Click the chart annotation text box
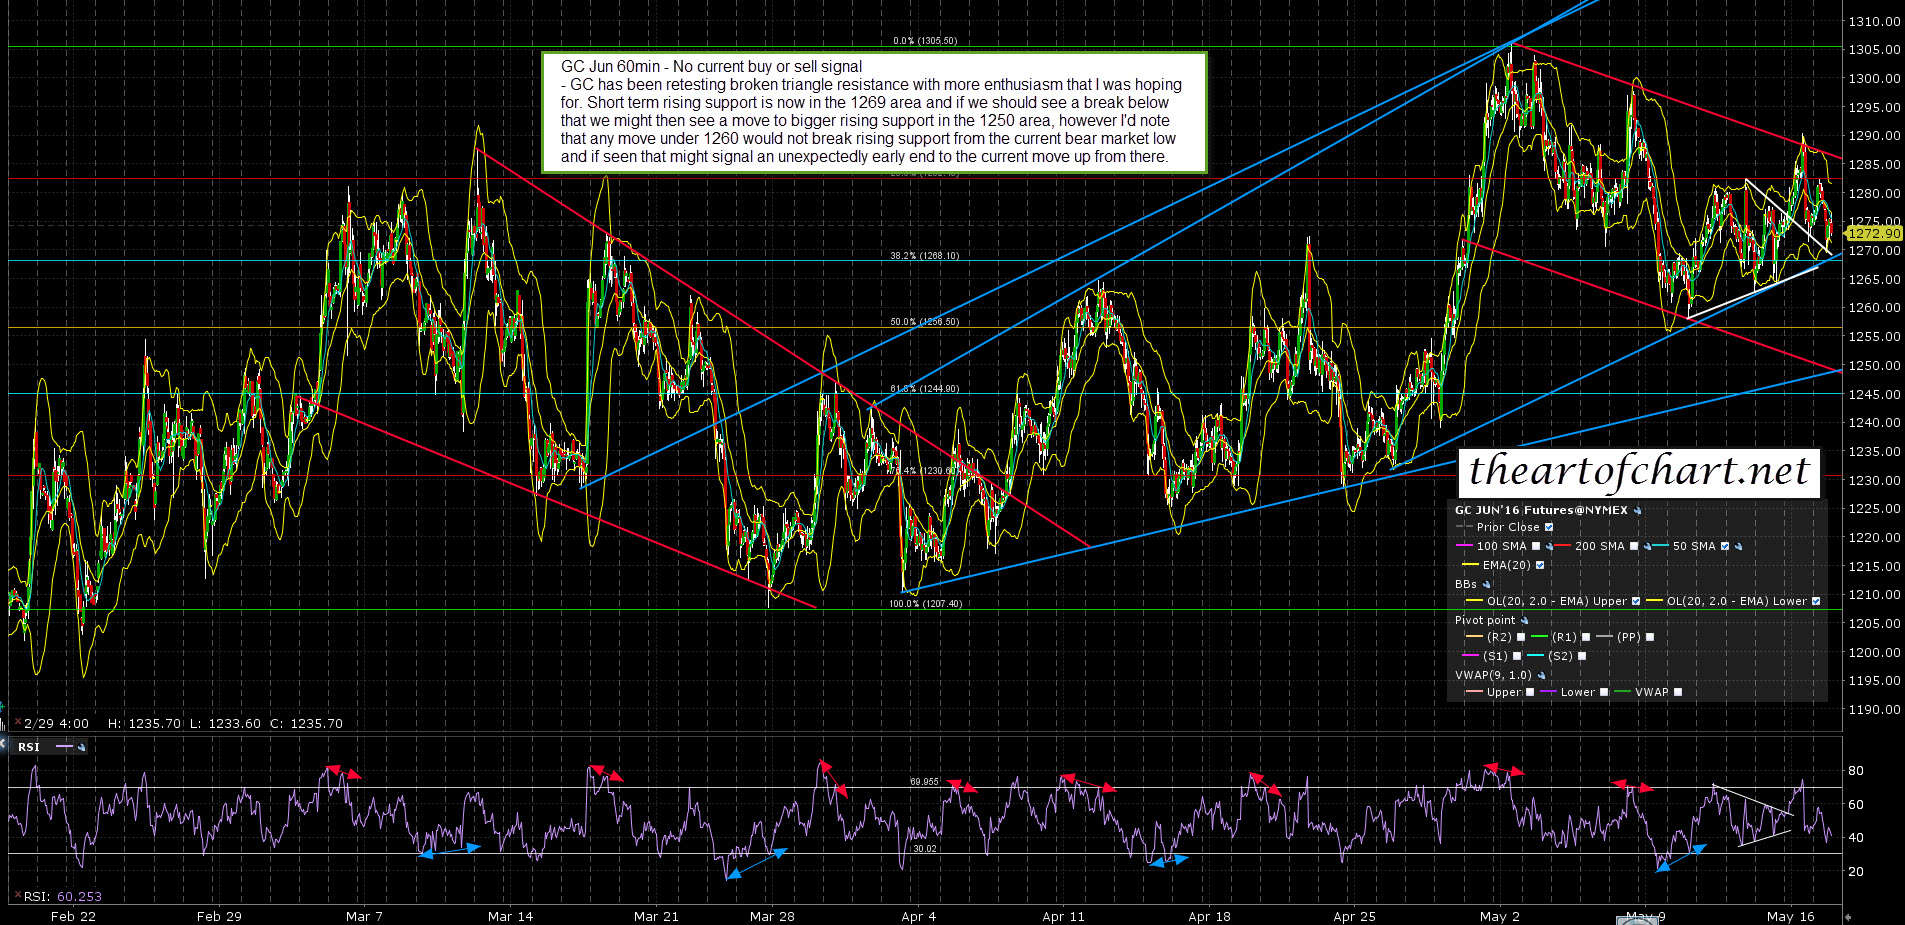 [874, 112]
